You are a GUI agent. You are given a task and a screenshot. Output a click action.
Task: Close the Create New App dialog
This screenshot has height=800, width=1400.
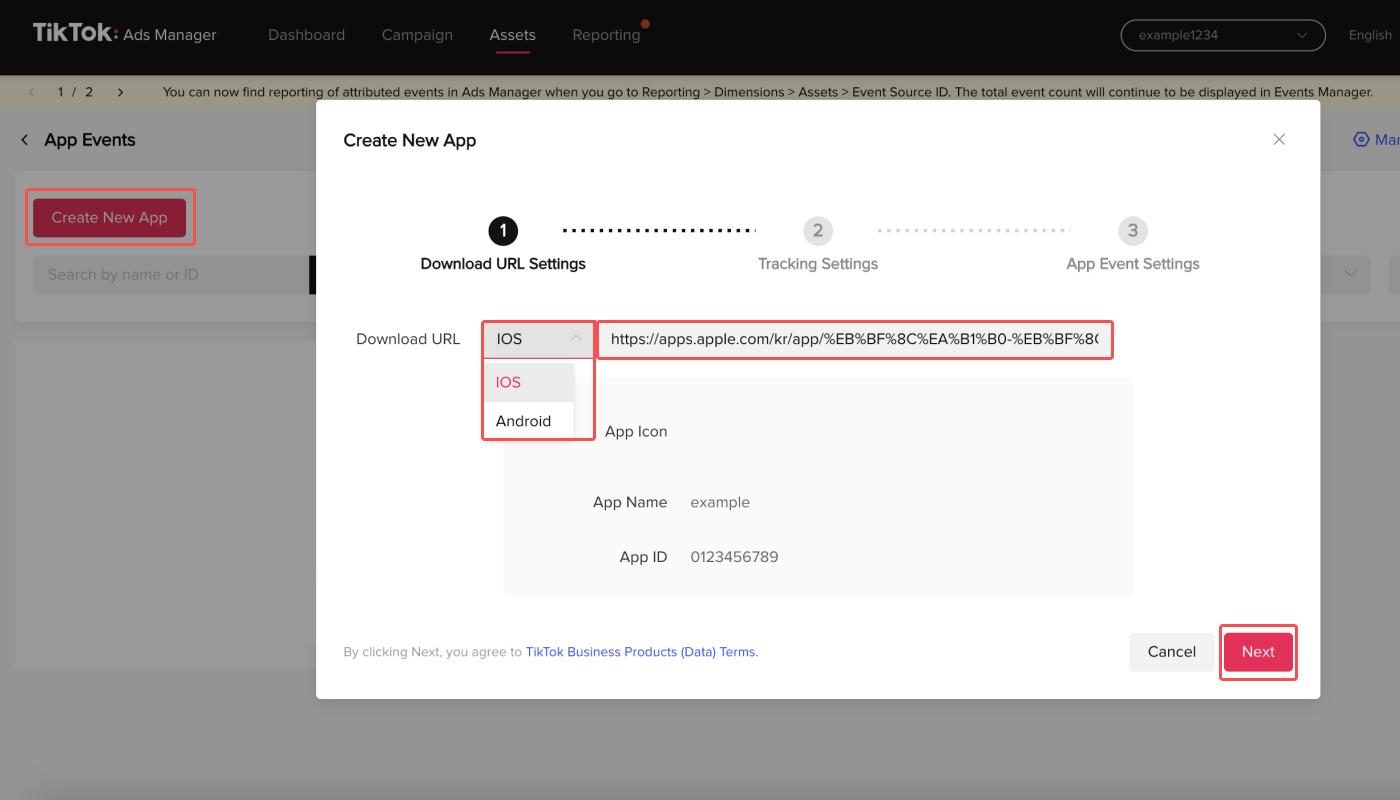pyautogui.click(x=1279, y=140)
